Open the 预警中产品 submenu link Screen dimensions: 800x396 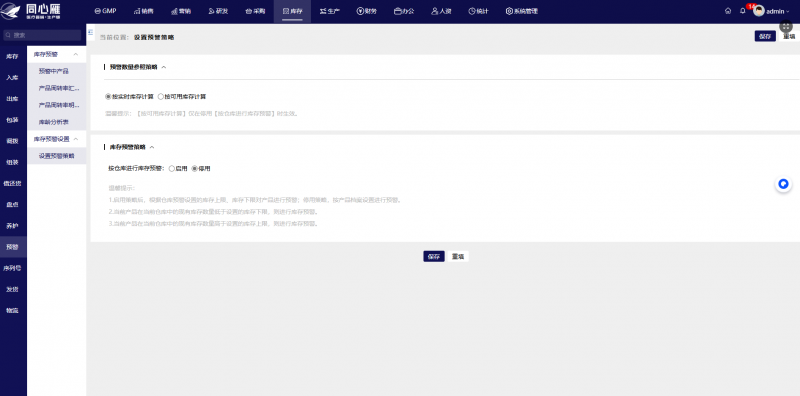(x=54, y=71)
